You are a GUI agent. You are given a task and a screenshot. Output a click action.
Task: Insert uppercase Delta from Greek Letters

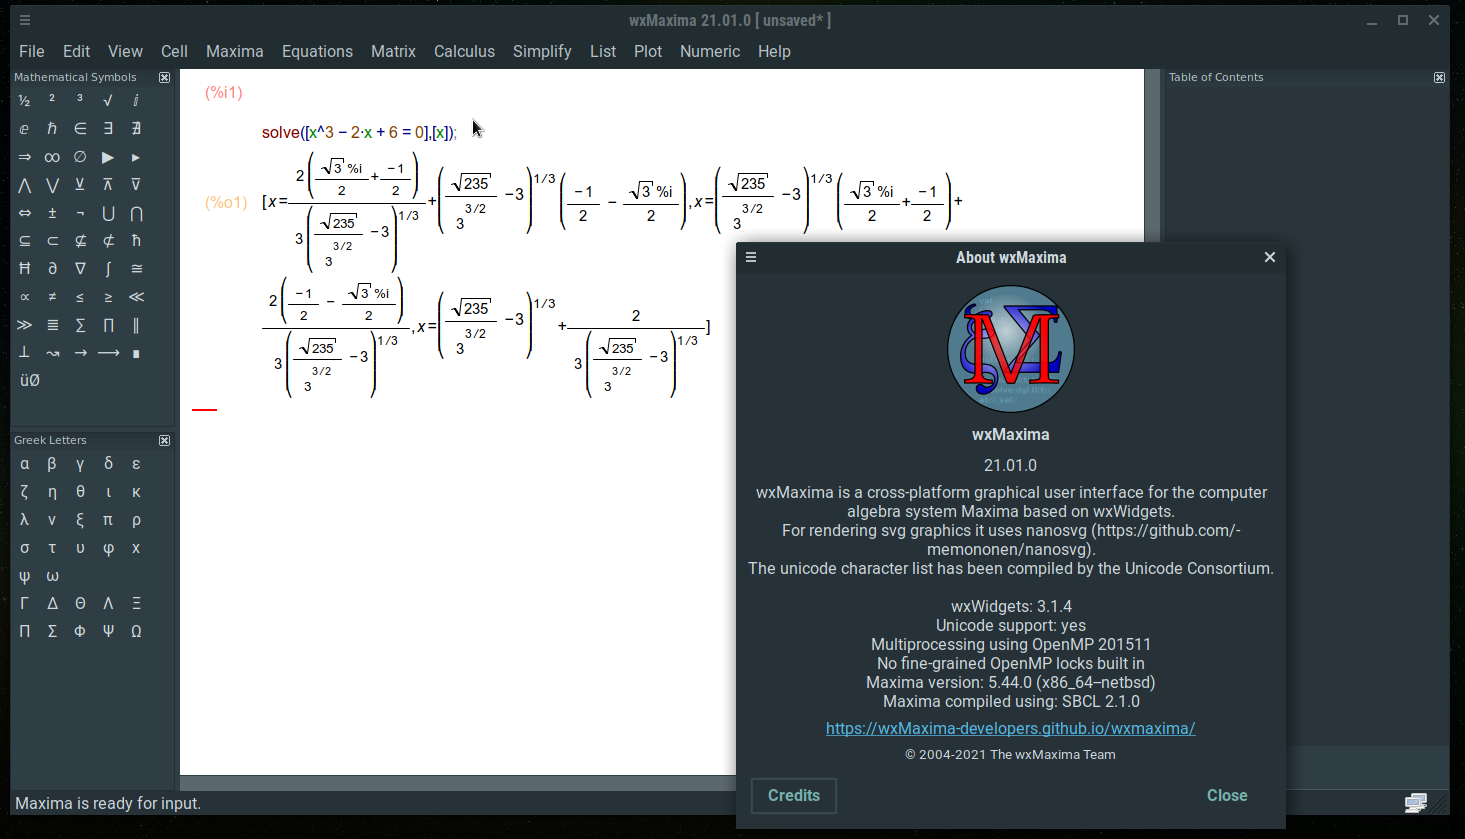pos(52,603)
